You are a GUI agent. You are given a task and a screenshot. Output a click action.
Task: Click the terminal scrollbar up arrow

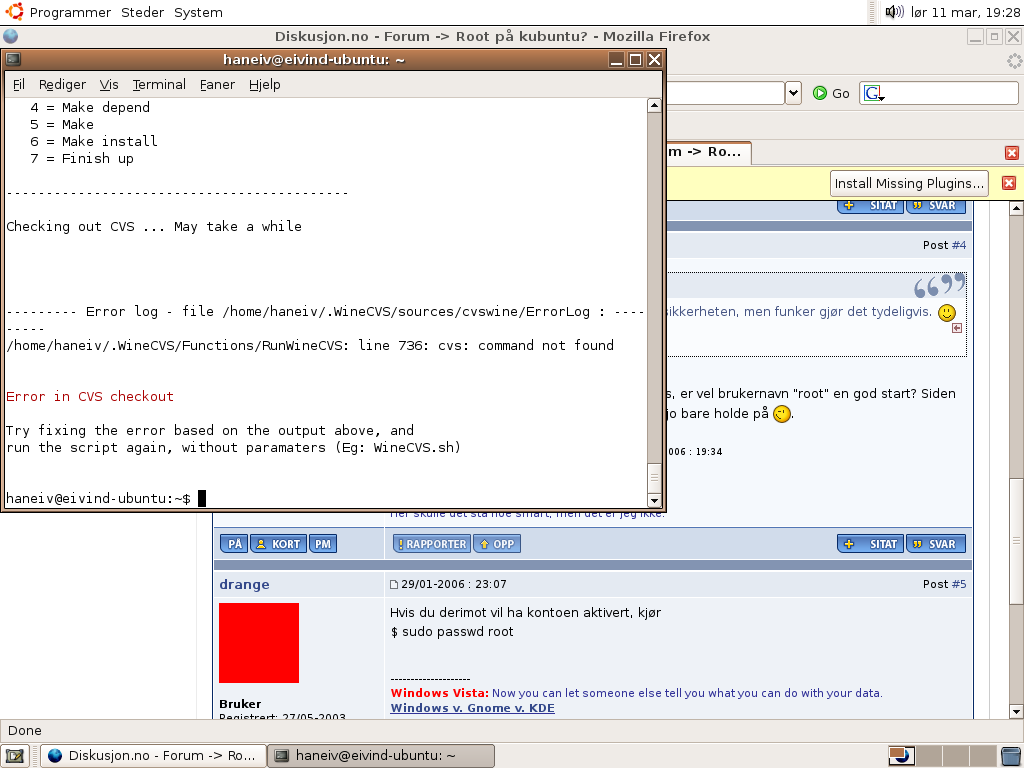click(x=654, y=106)
